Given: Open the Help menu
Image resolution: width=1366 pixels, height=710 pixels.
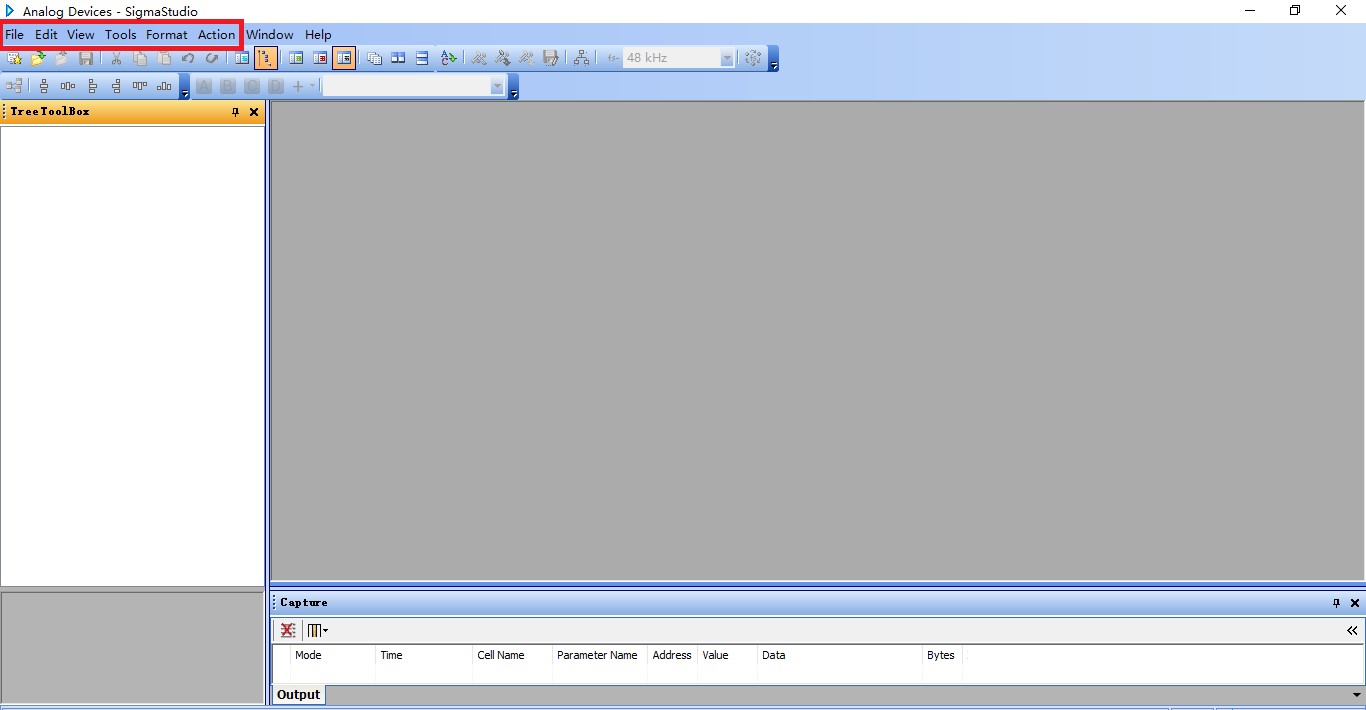Looking at the screenshot, I should 318,34.
